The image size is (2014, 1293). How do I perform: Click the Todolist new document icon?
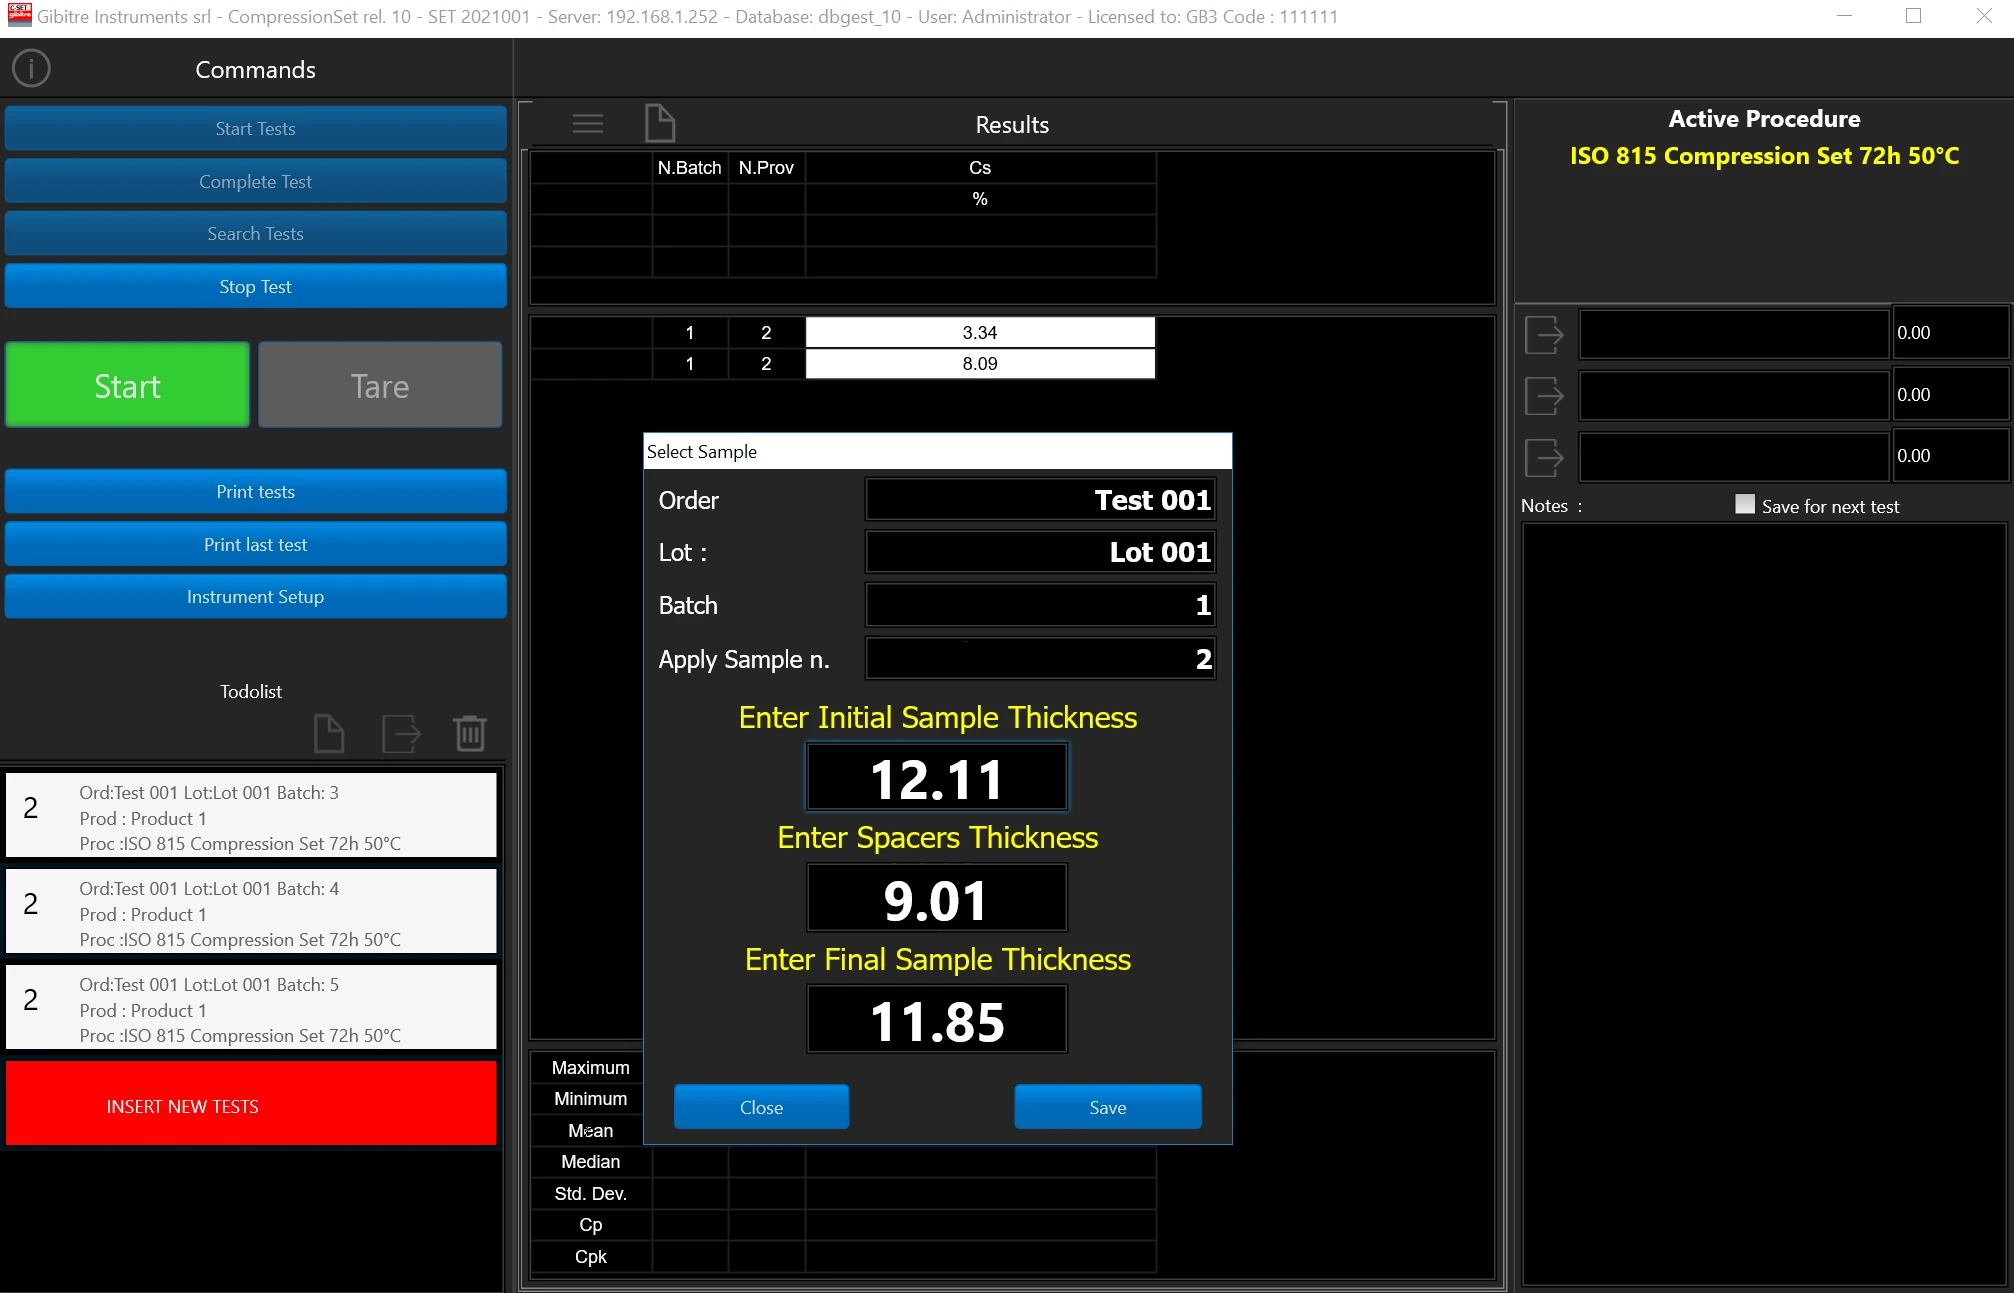tap(329, 733)
